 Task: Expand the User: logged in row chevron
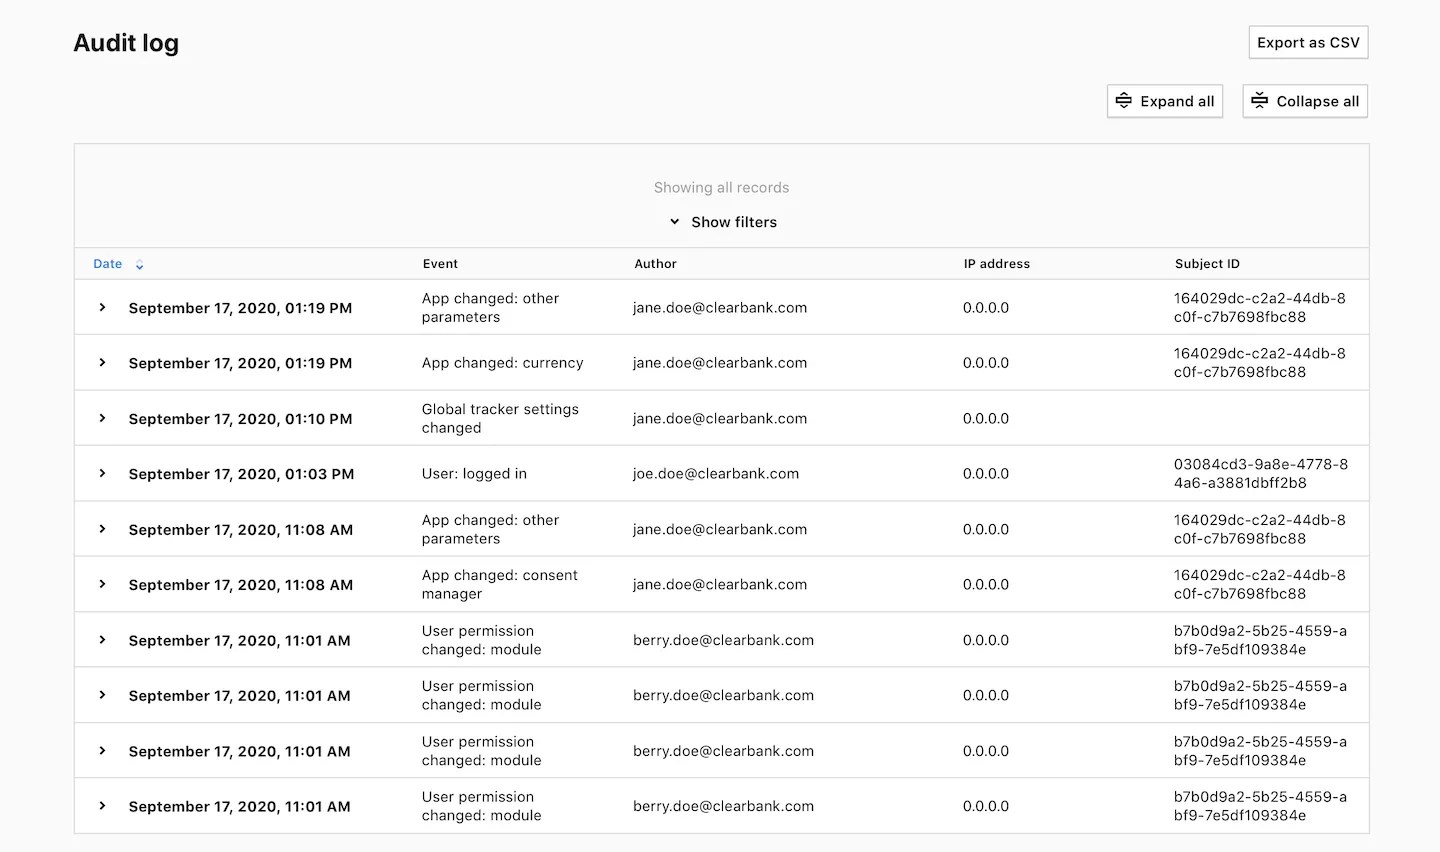102,473
